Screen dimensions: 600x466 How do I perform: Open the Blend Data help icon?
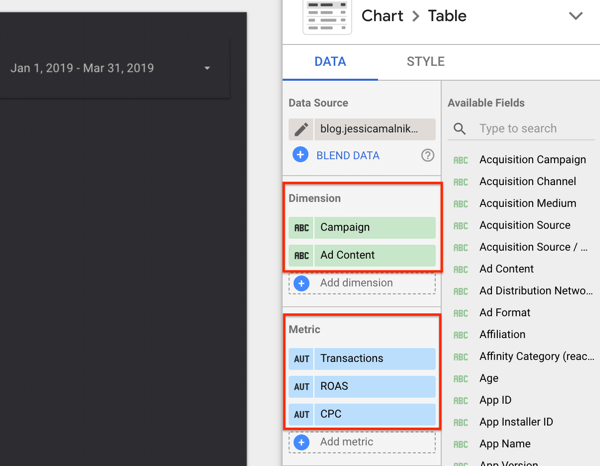(x=427, y=155)
